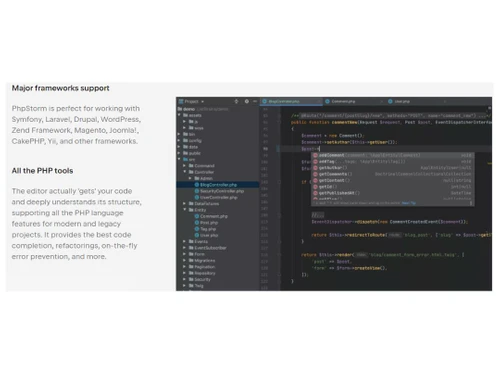This screenshot has height=375, width=500.
Task: Expand the Admin folder
Action: coord(190,178)
